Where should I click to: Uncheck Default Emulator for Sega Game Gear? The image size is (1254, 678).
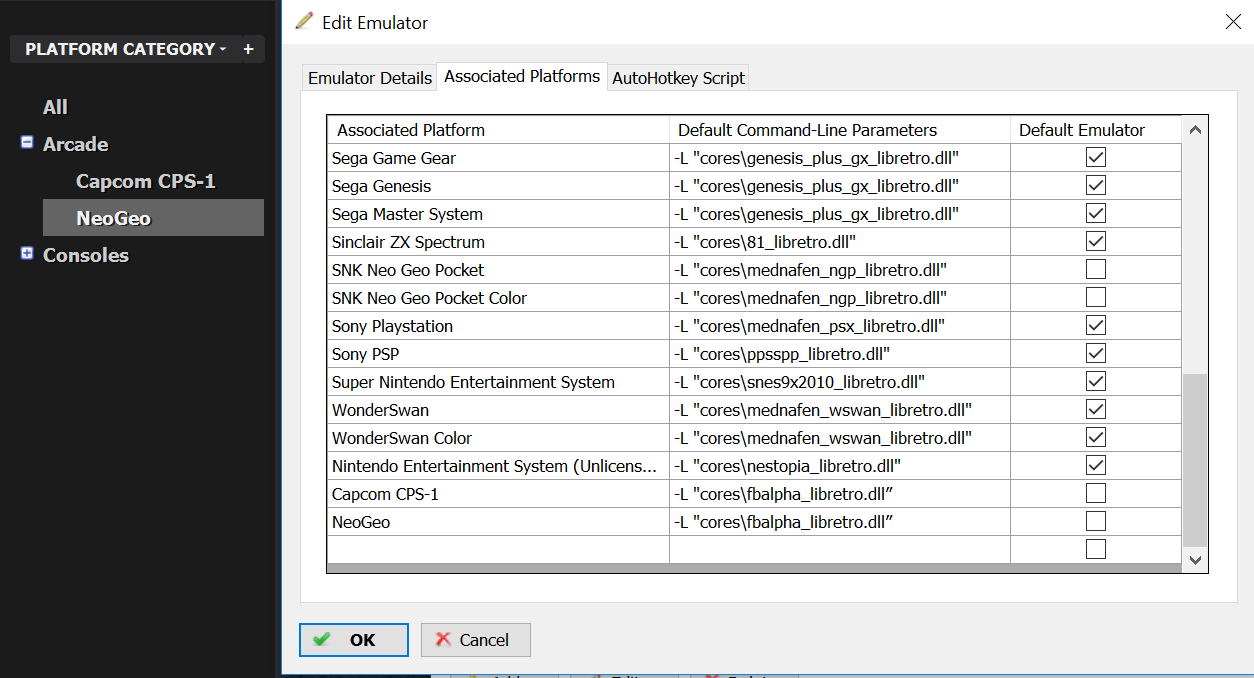click(1096, 157)
